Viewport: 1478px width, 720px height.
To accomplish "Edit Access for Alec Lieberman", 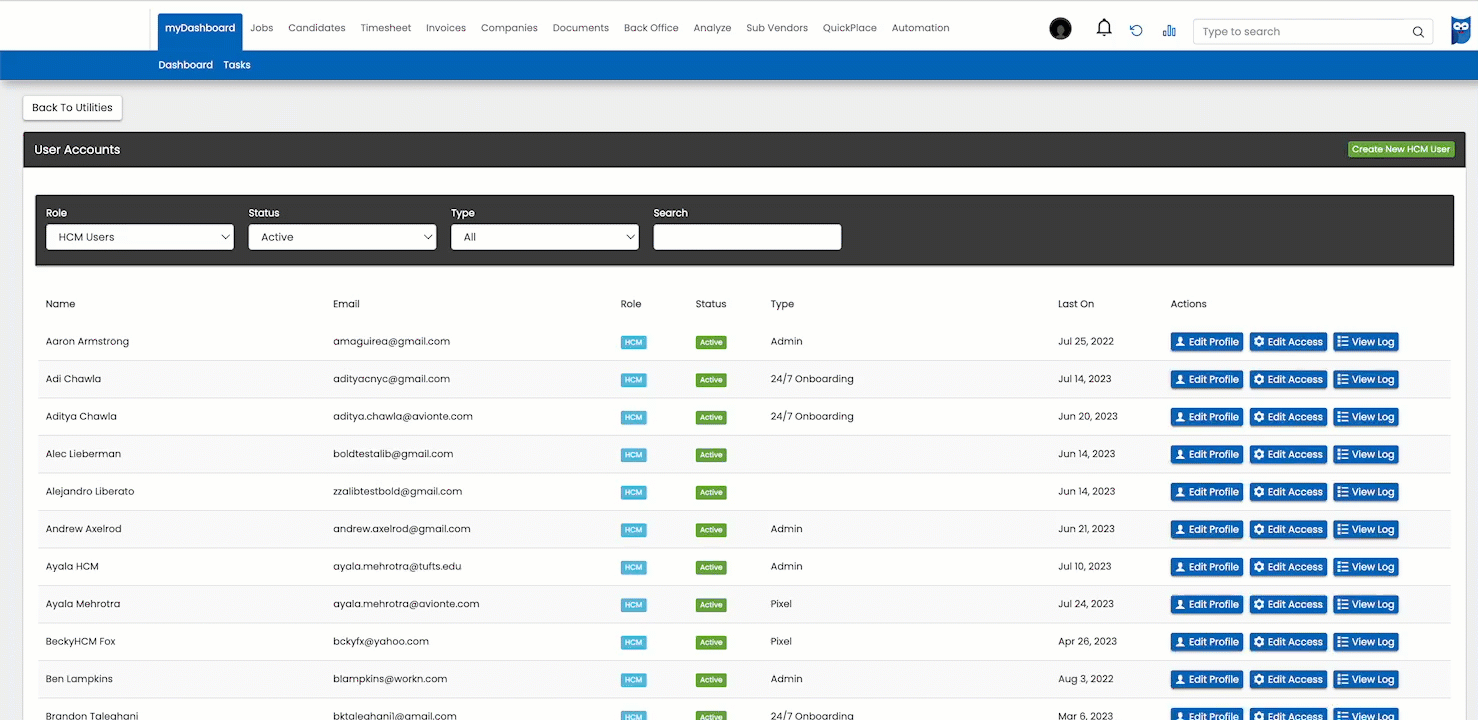I will coord(1289,454).
